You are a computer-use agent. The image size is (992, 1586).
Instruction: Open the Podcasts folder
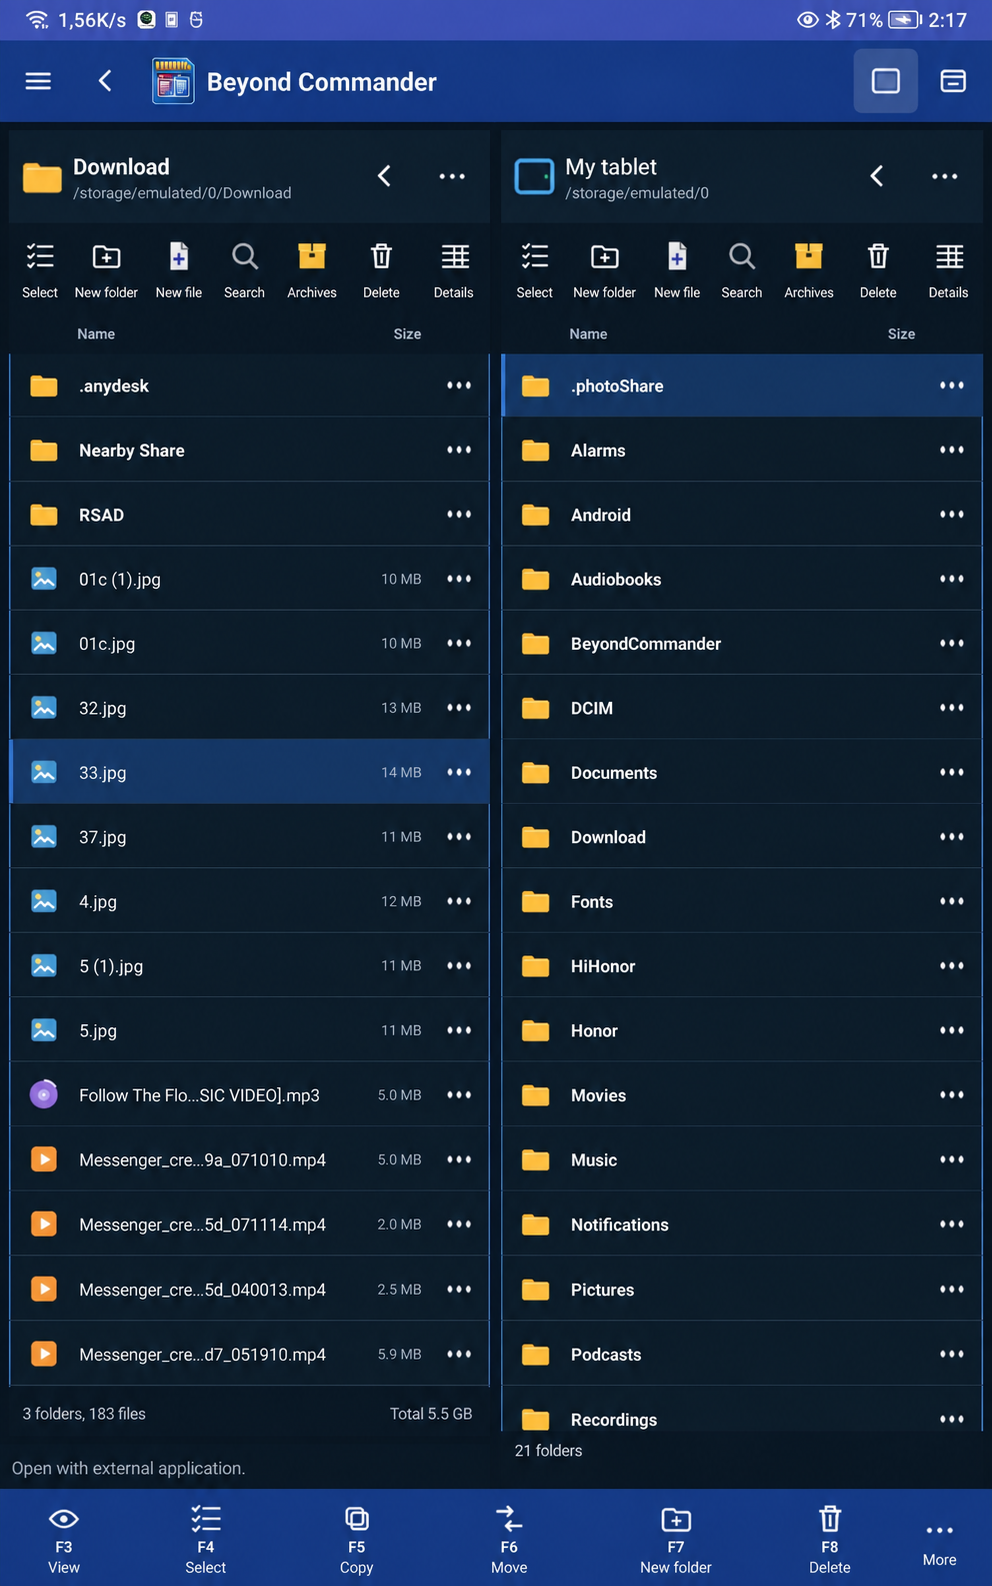point(742,1354)
